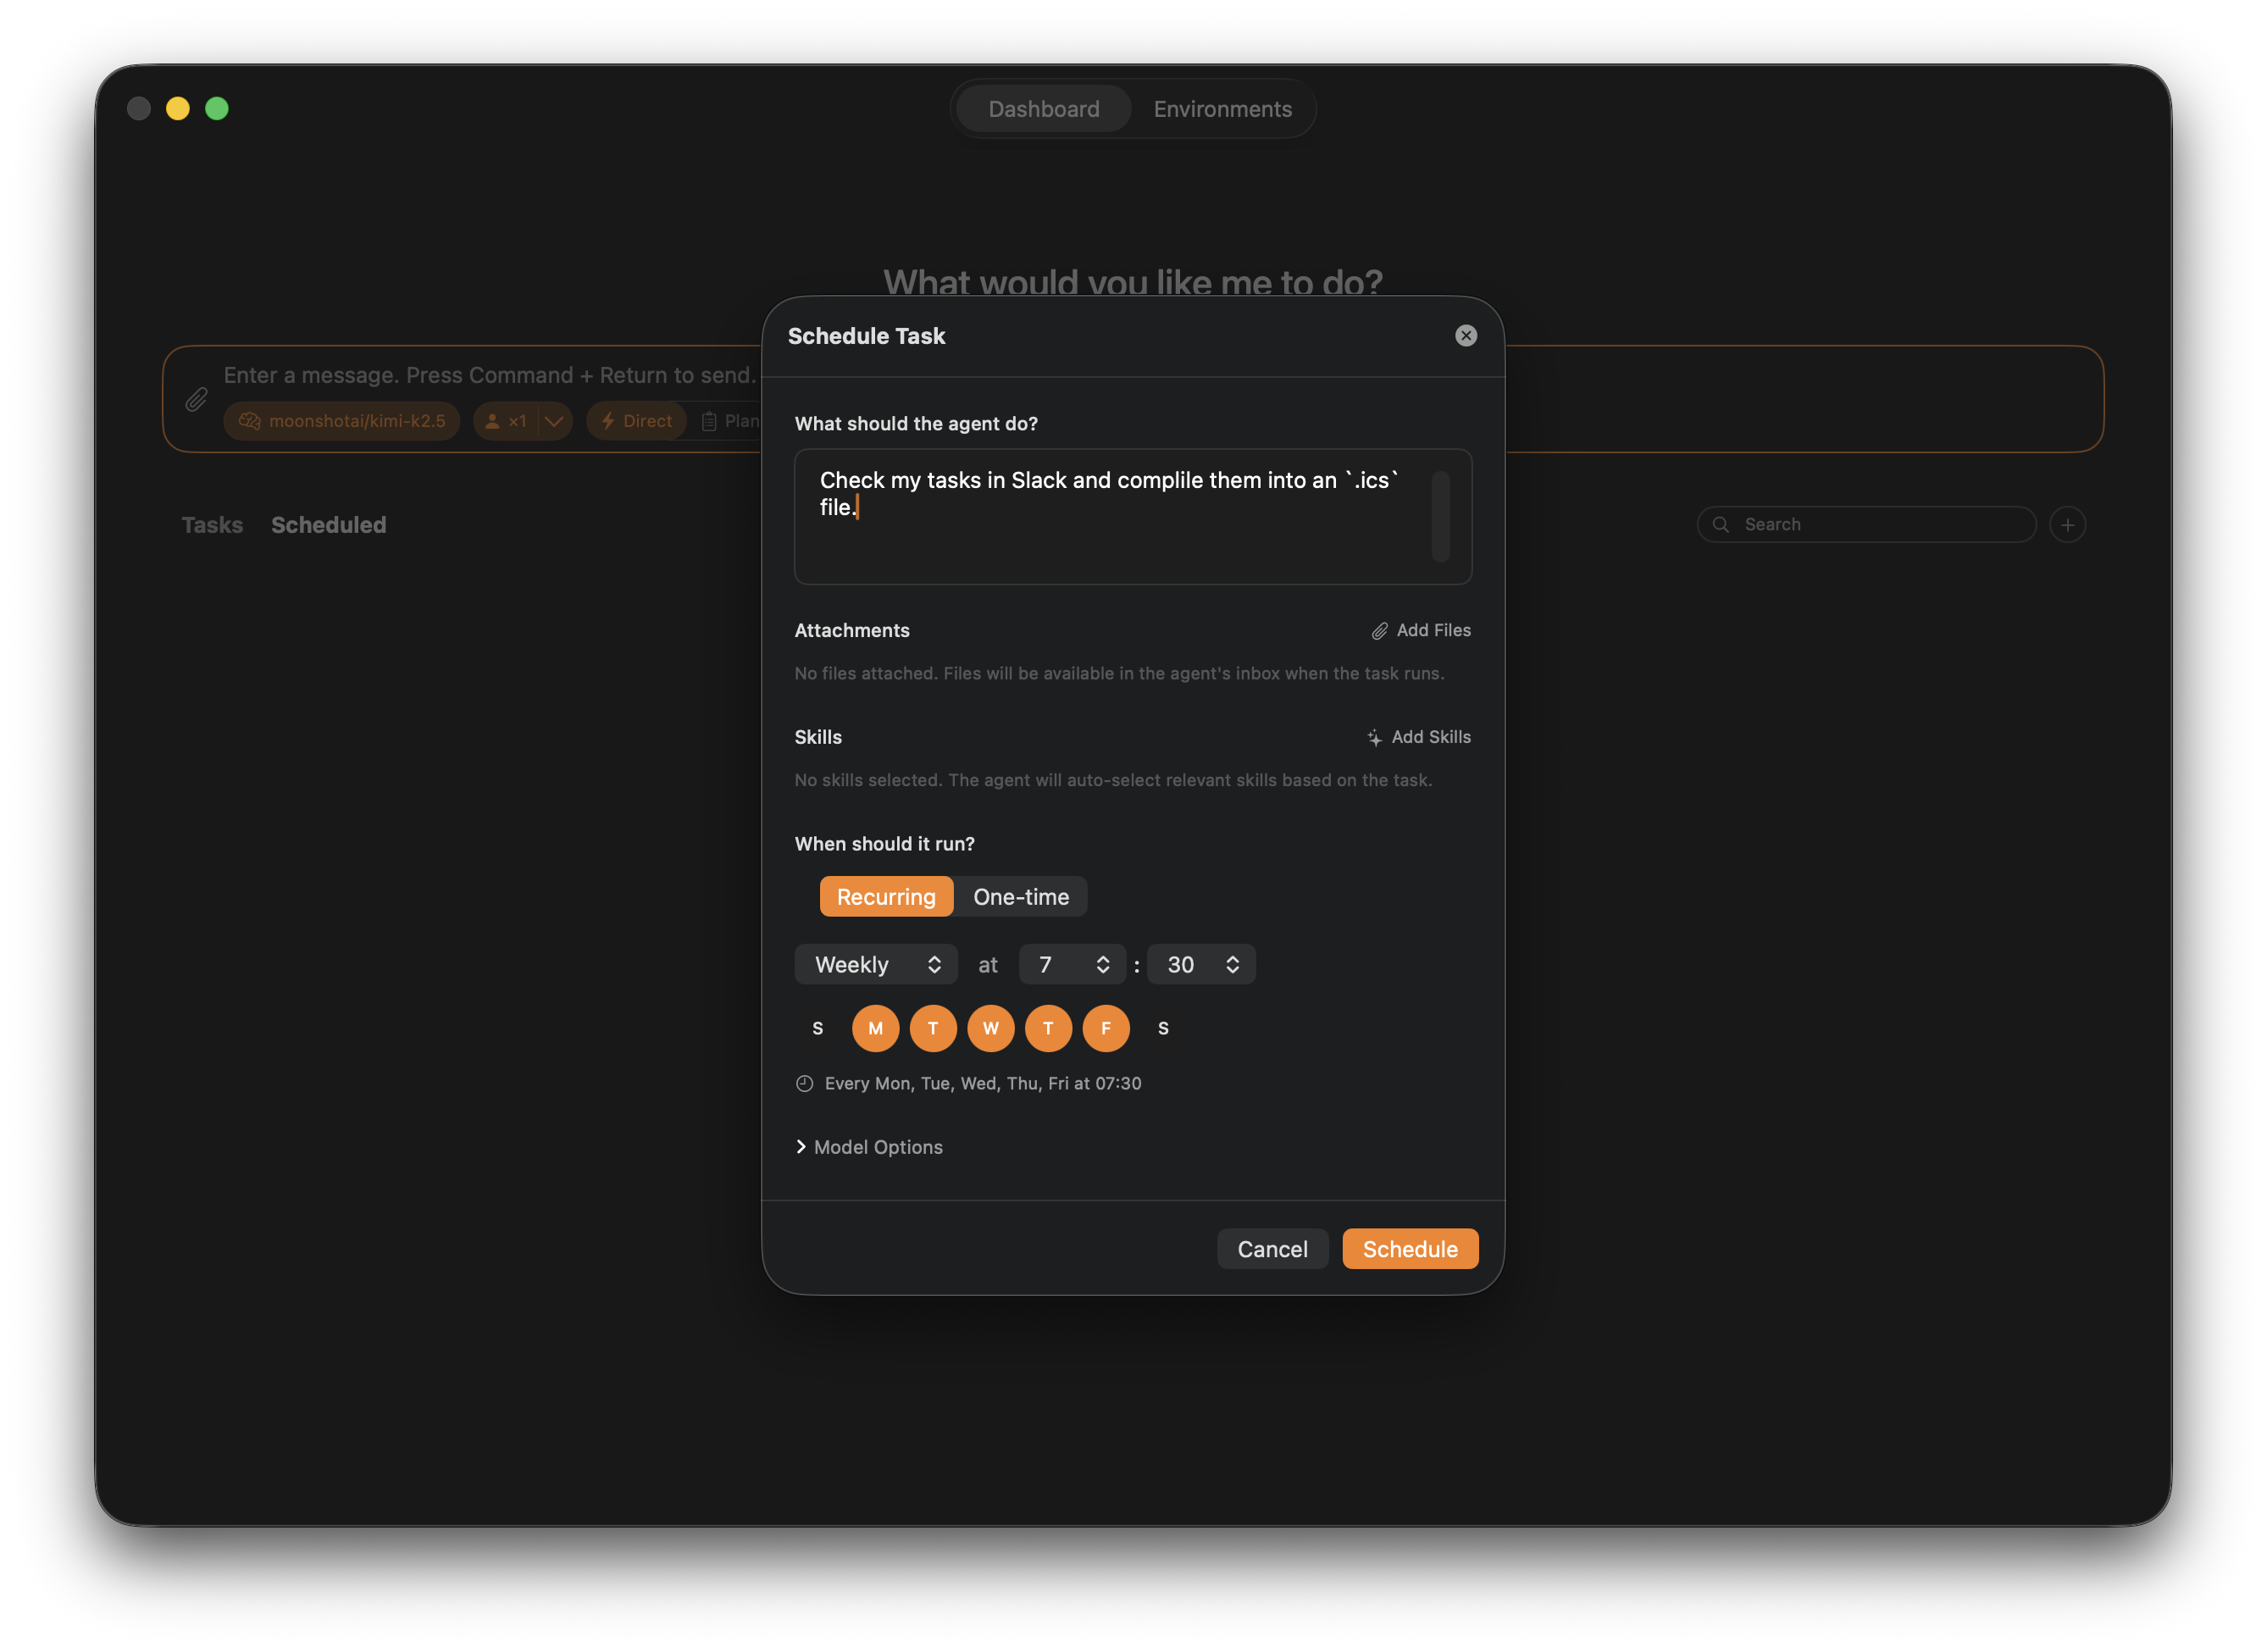This screenshot has width=2267, height=1652.
Task: Increase the hour value stepper
Action: click(1104, 958)
